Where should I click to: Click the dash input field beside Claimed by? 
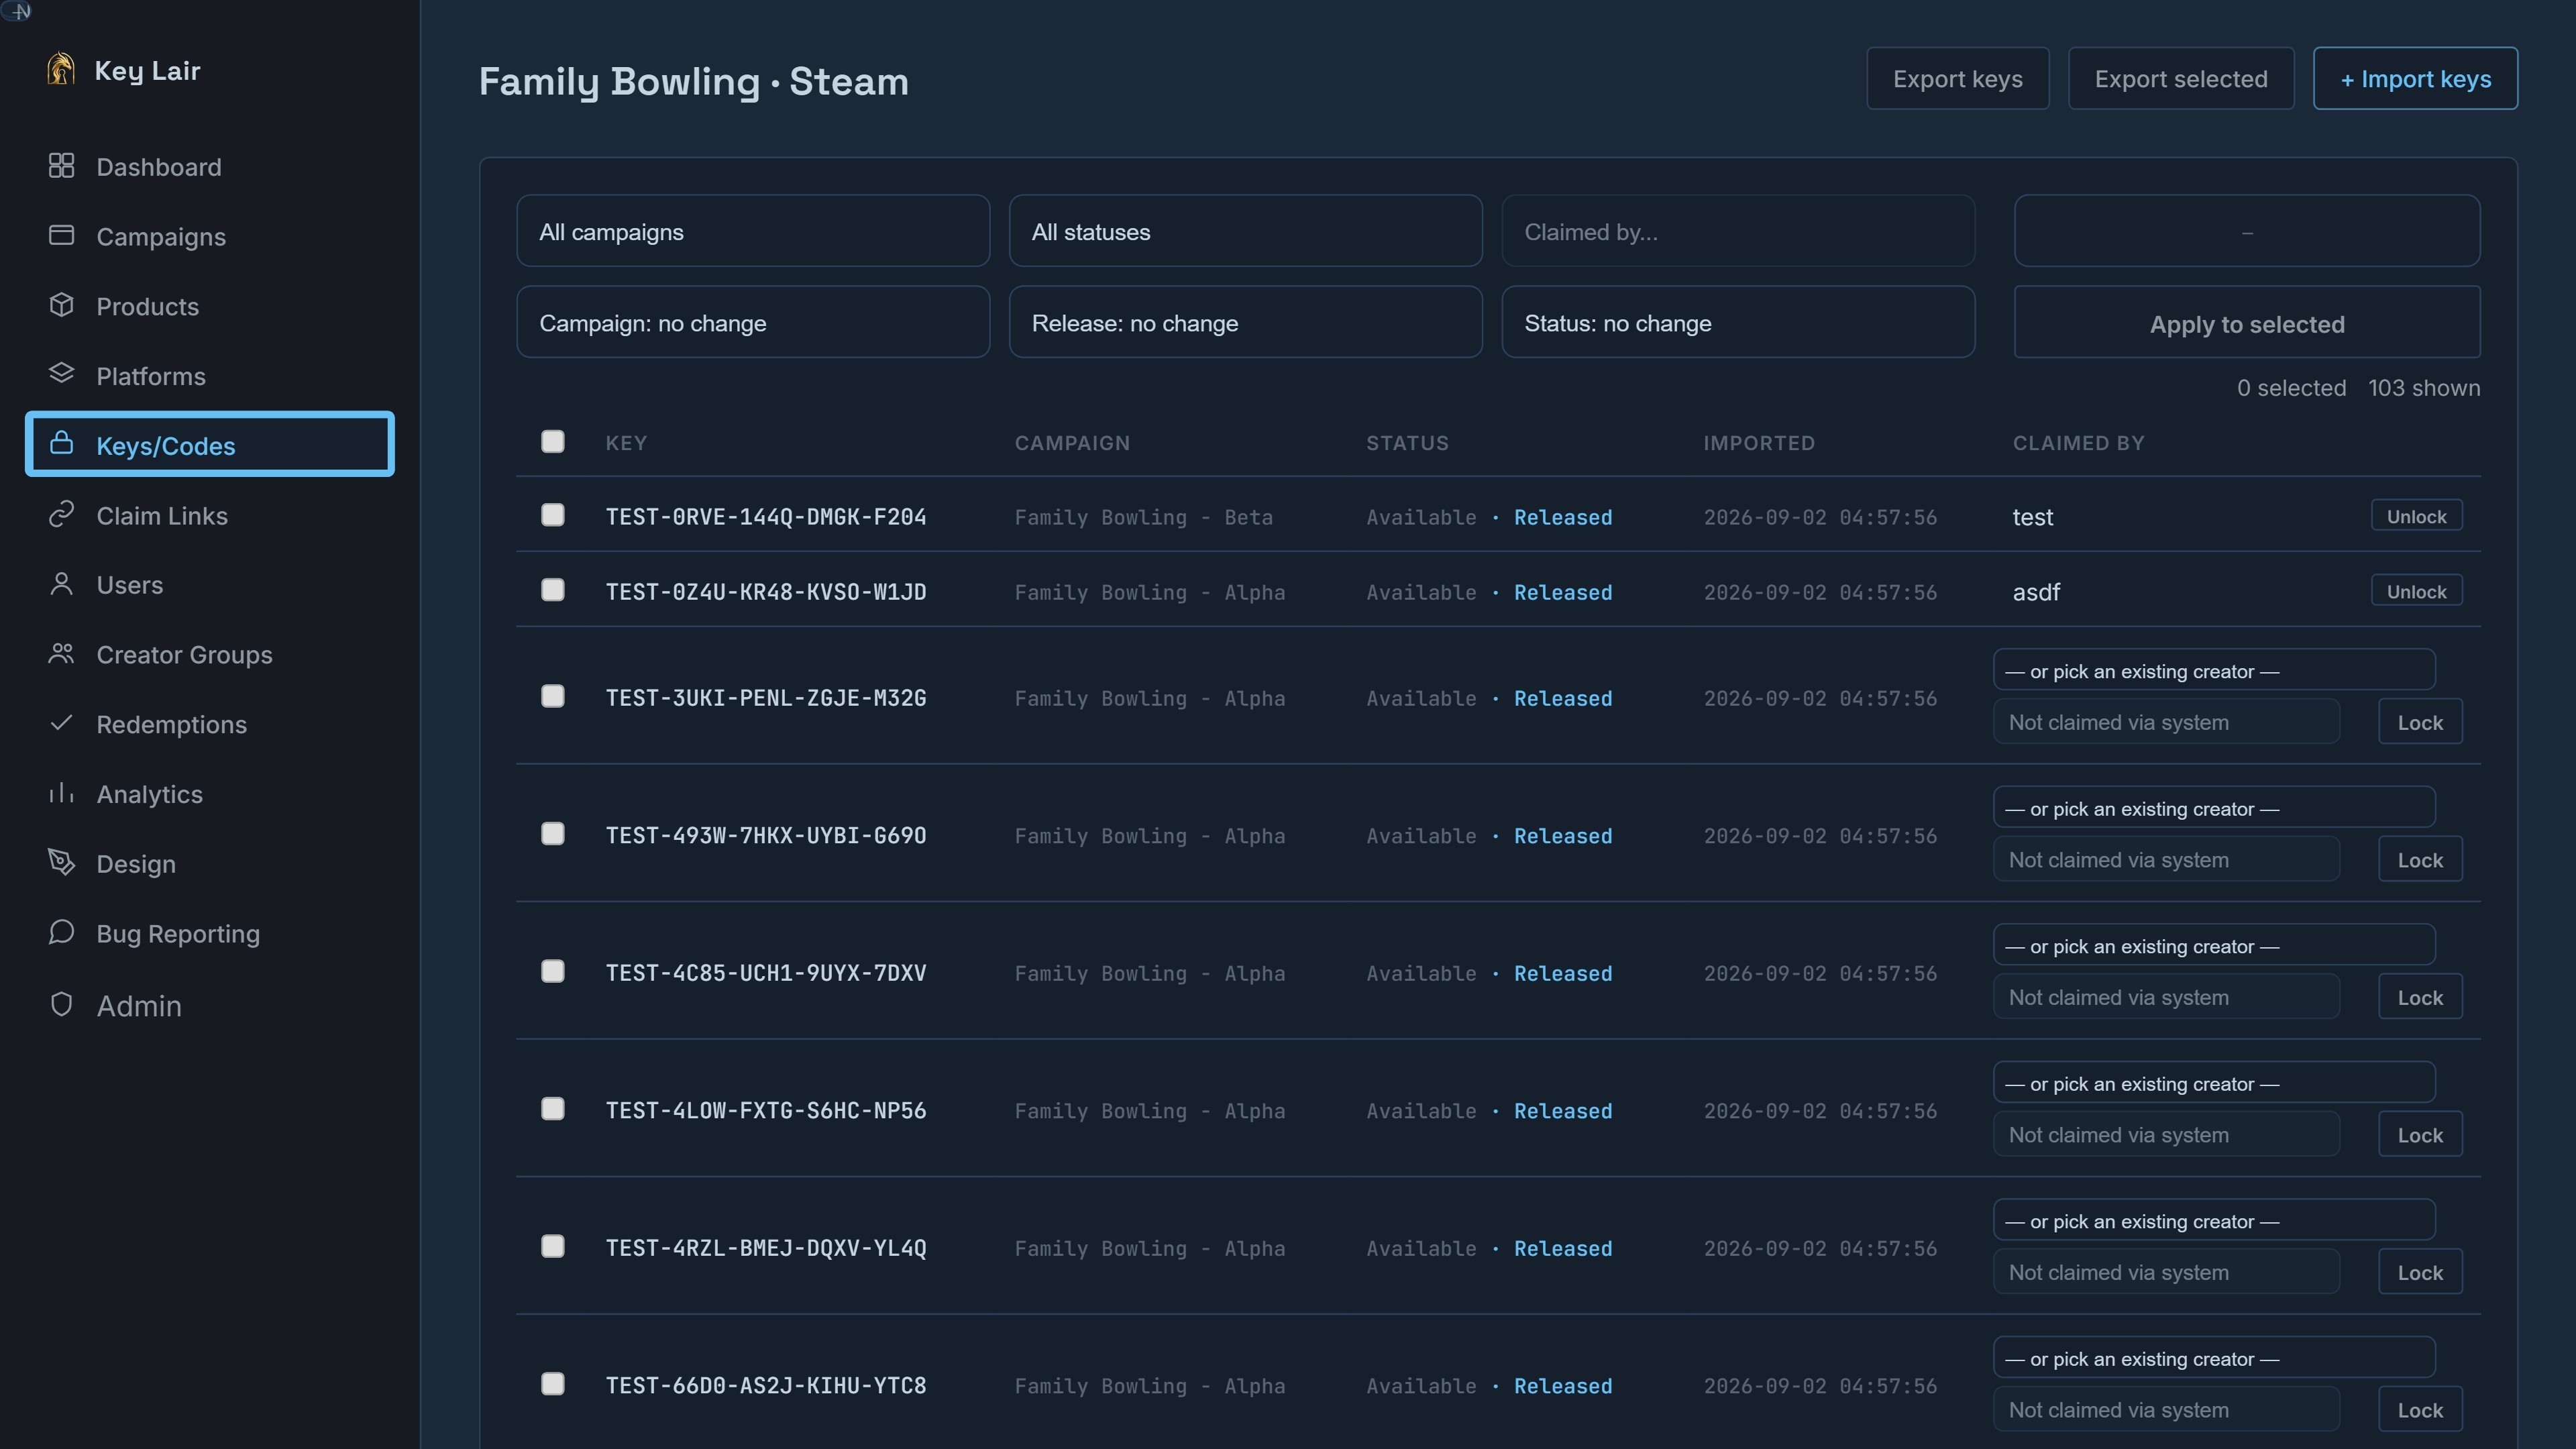[x=2246, y=231]
